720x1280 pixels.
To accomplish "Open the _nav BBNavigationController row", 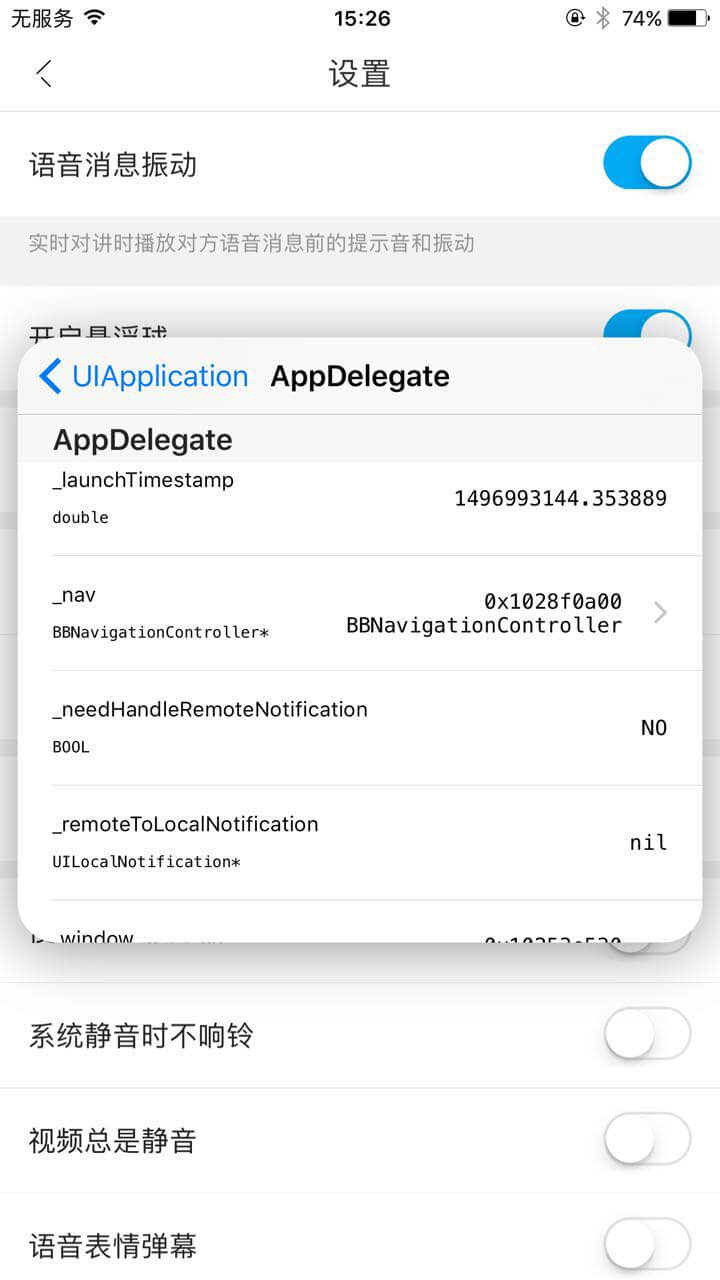I will (360, 613).
